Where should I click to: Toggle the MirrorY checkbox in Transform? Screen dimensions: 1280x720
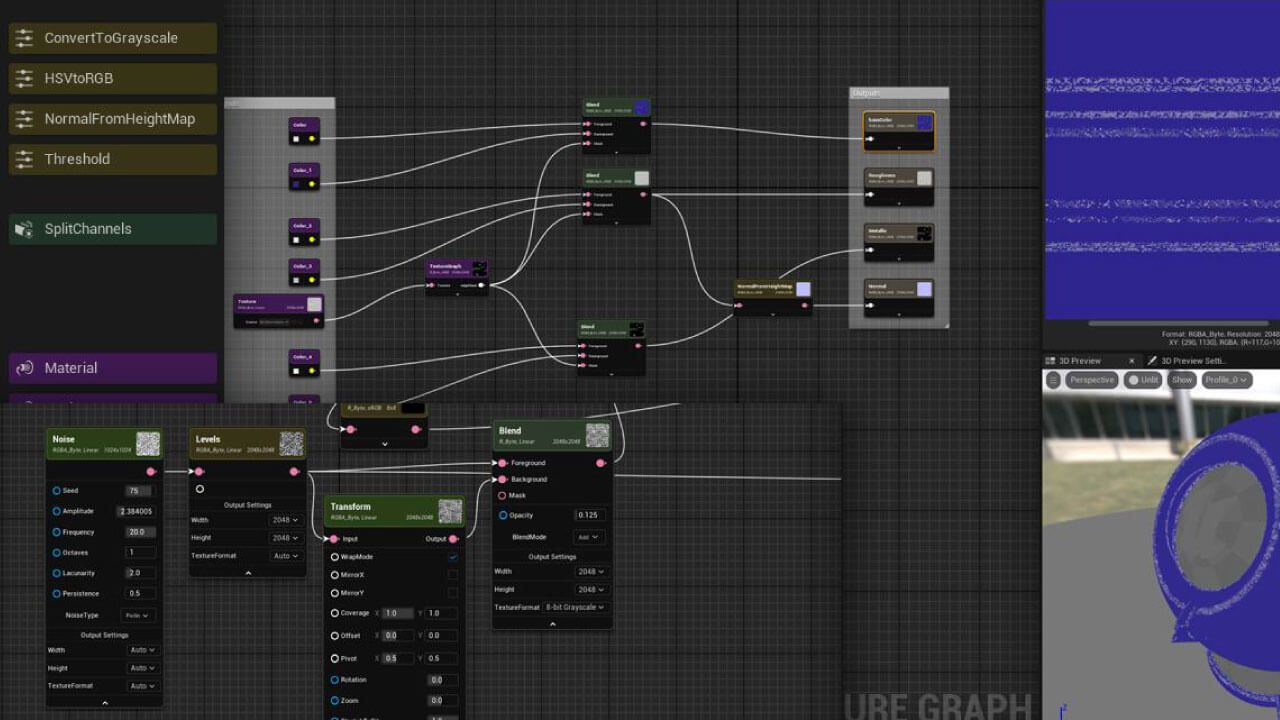(453, 593)
